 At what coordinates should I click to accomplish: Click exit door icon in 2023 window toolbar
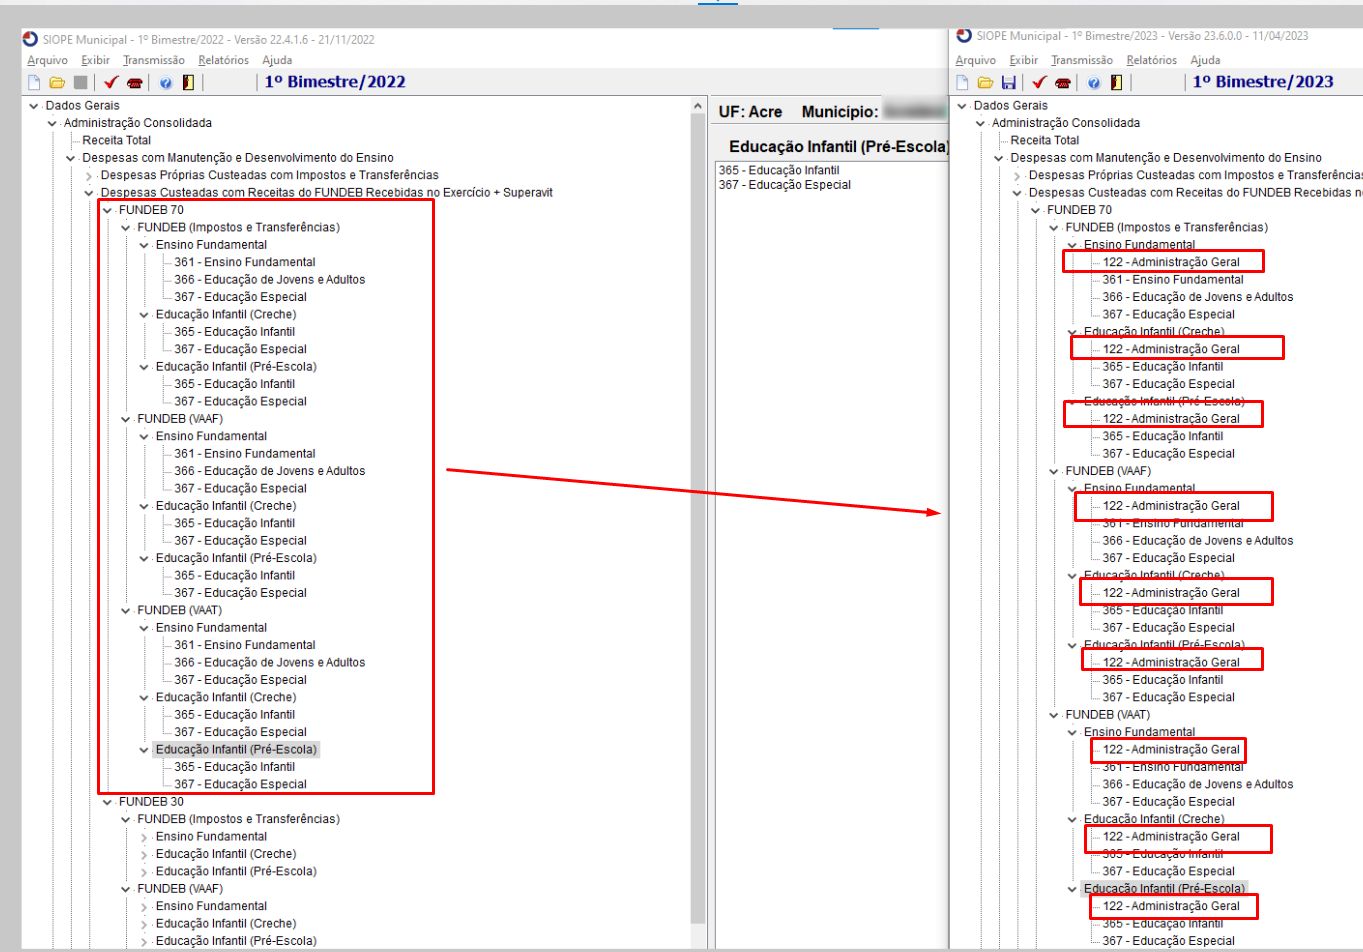click(x=1116, y=82)
